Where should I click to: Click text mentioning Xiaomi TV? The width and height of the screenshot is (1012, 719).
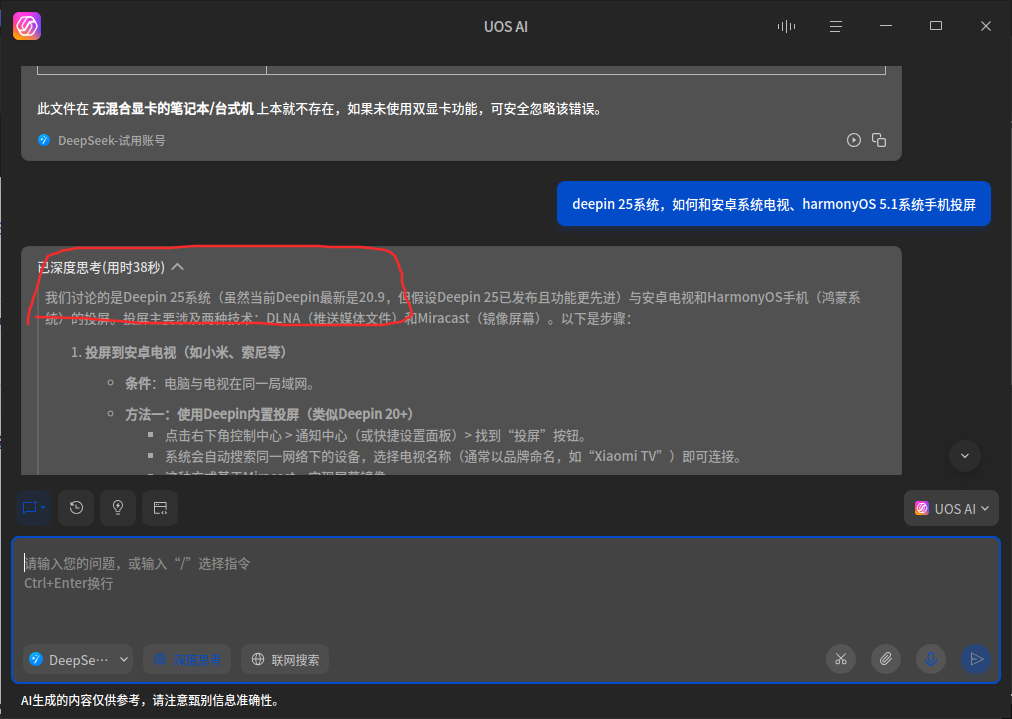[x=454, y=456]
